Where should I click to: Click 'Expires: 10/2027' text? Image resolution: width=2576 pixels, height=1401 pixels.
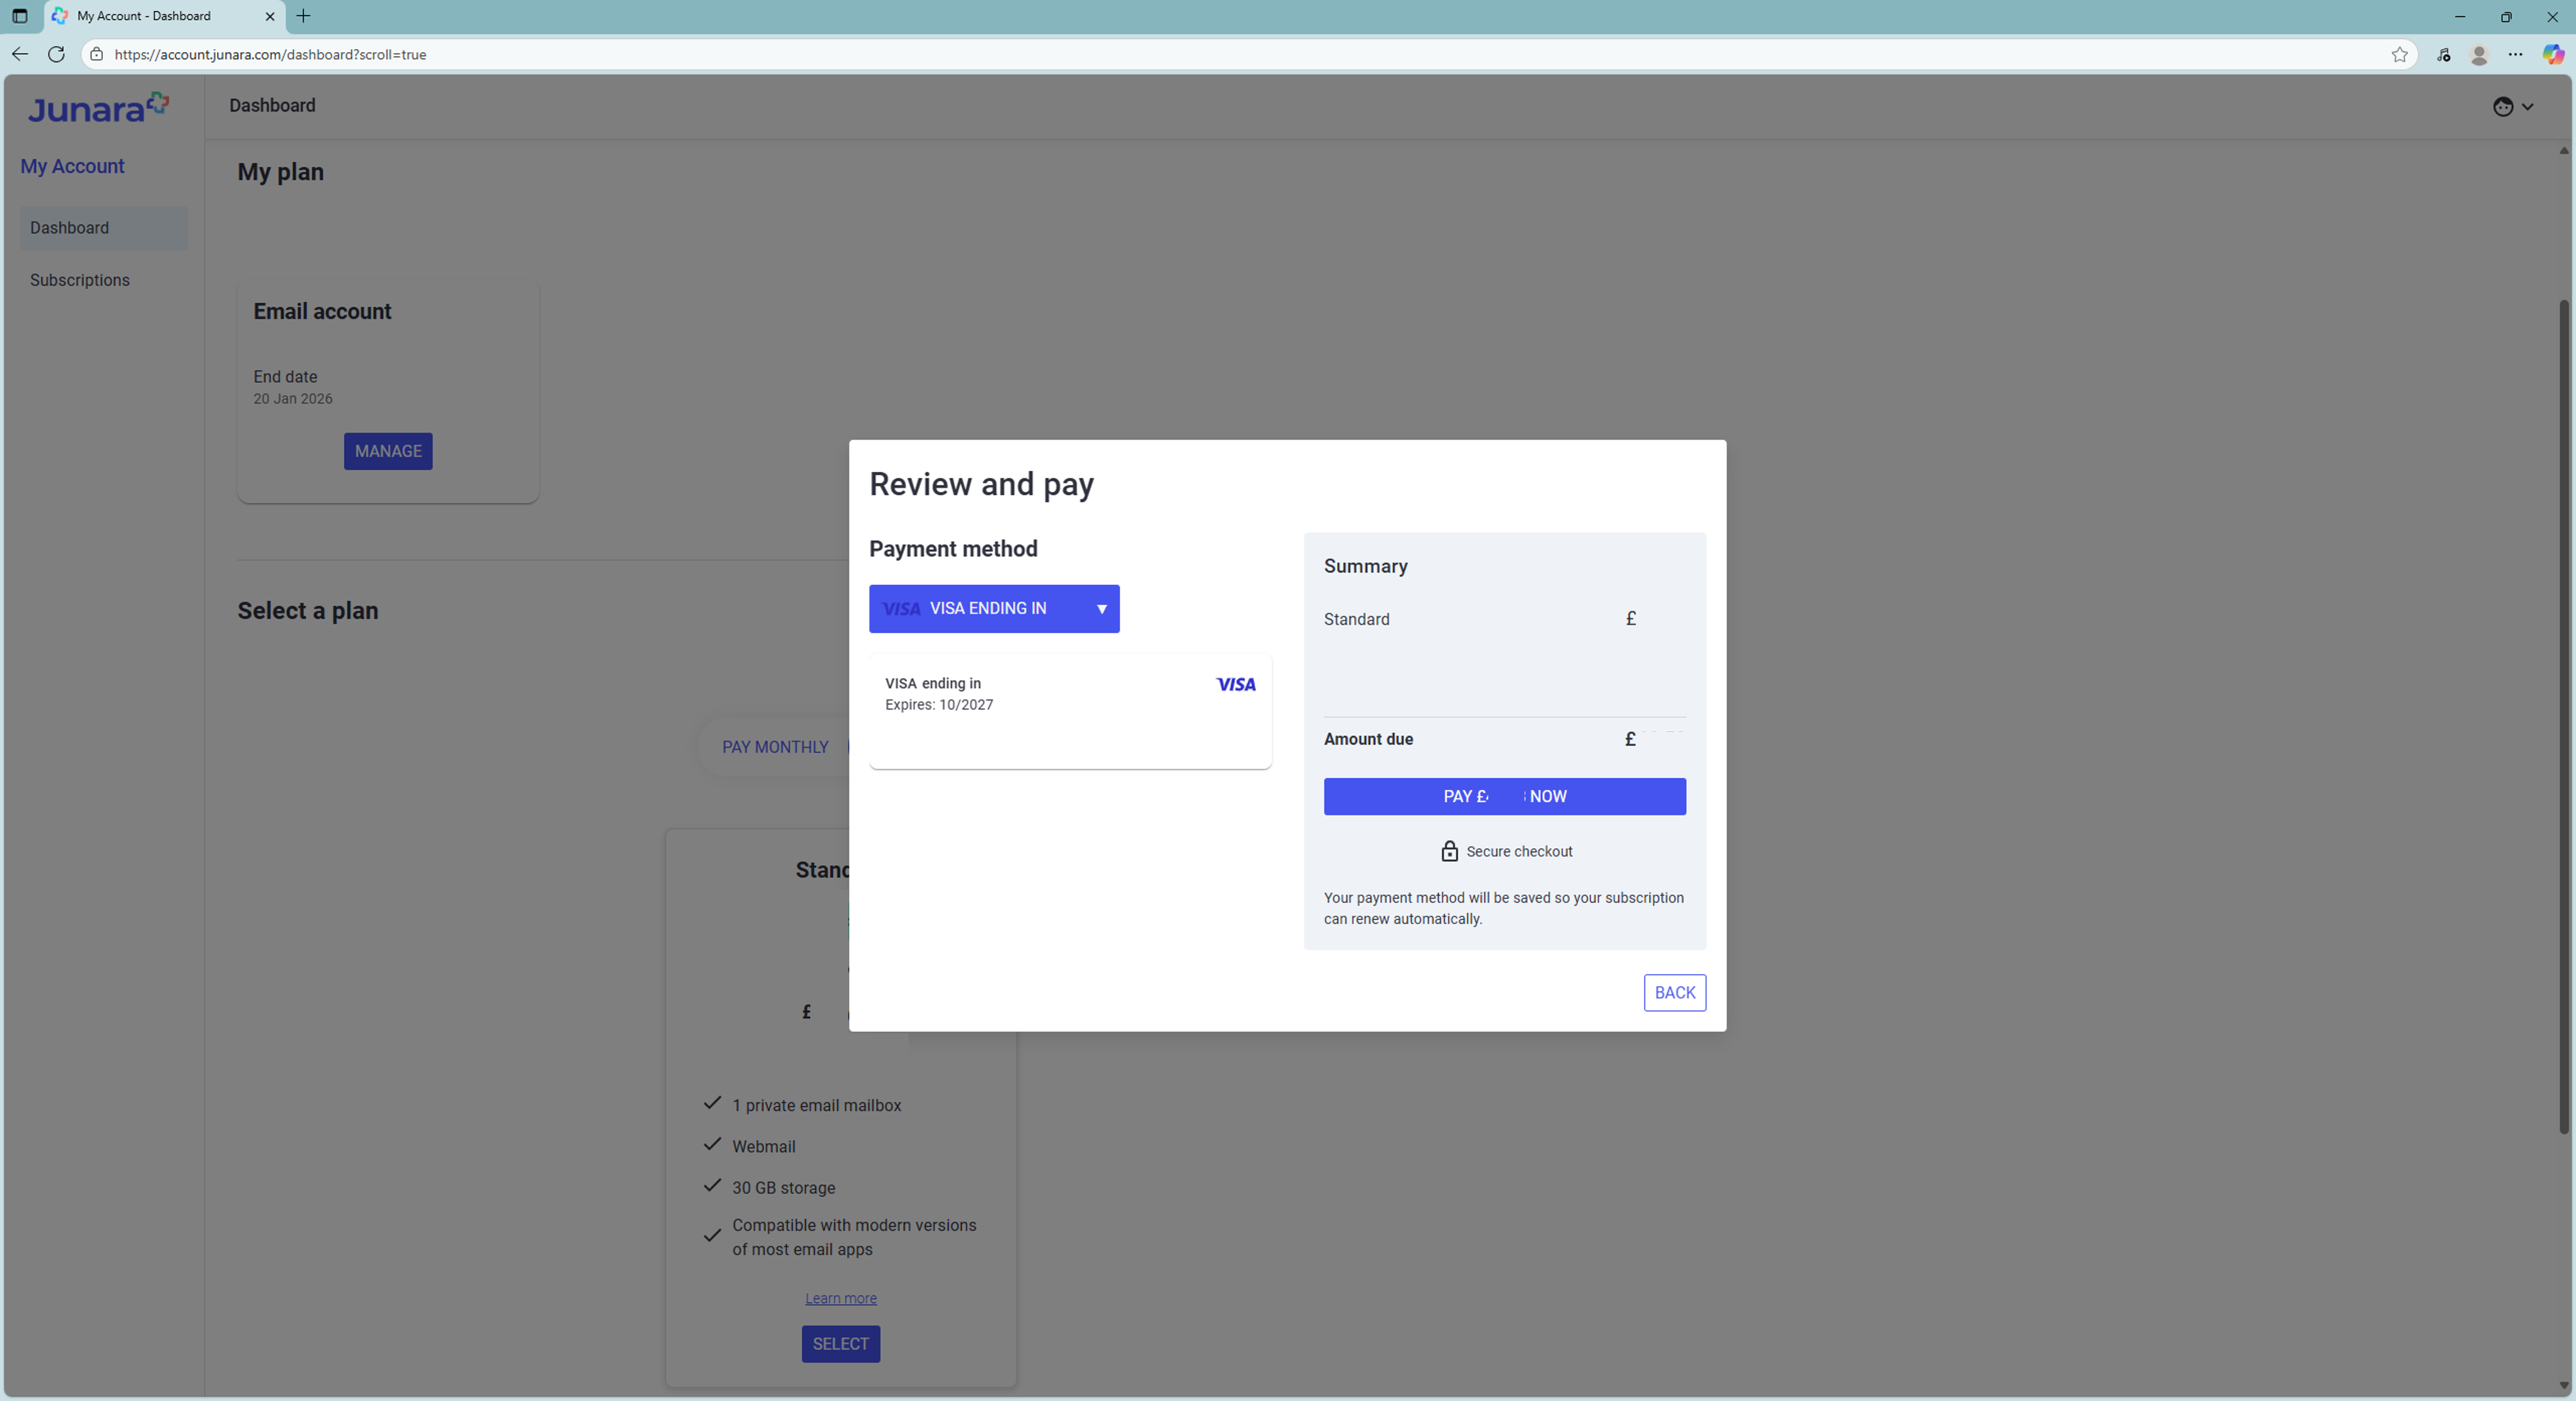939,704
